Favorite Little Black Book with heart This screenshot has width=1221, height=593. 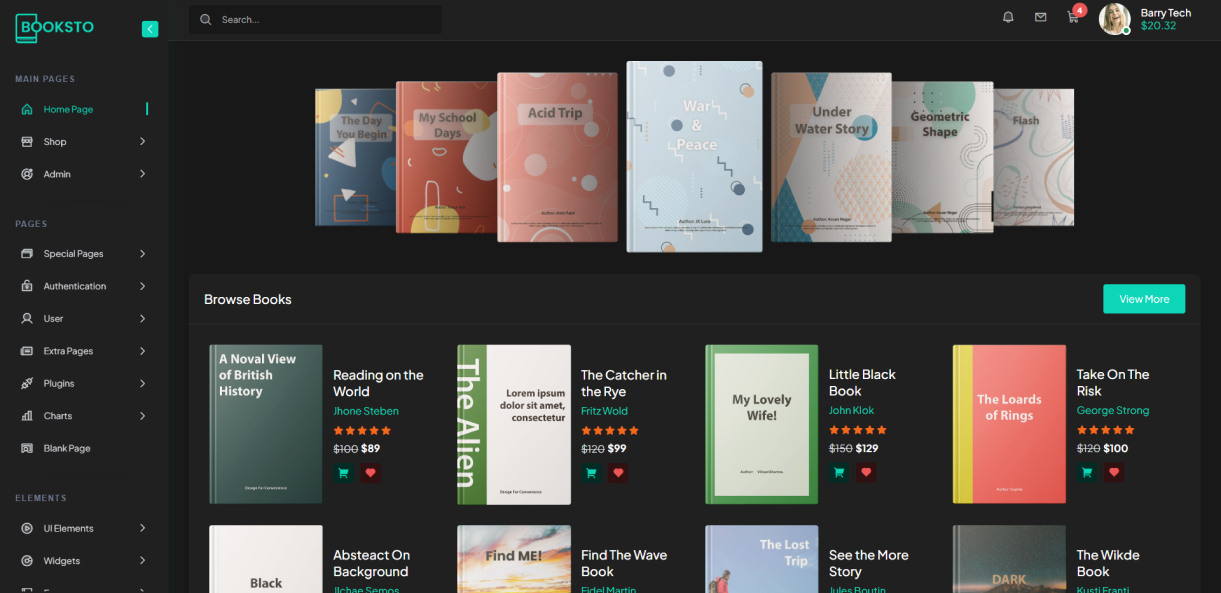click(x=866, y=473)
